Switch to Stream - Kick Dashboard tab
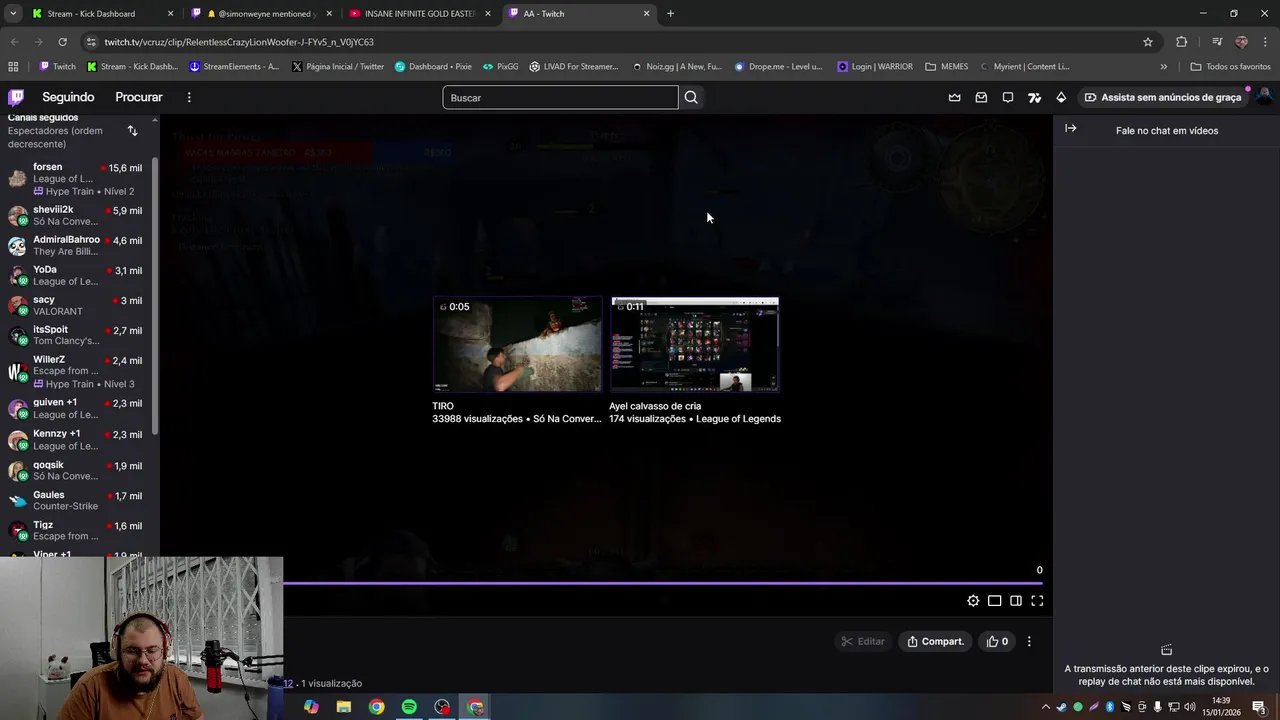The image size is (1280, 720). [x=102, y=14]
